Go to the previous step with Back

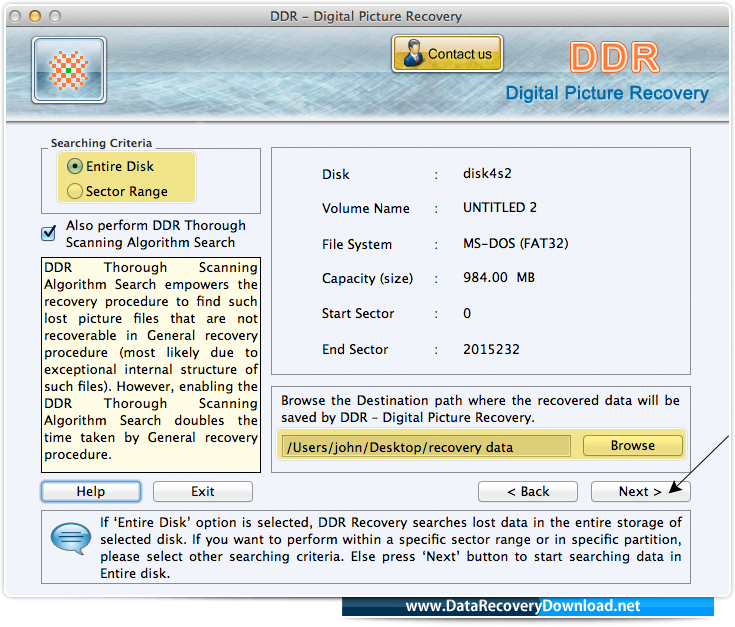[528, 491]
